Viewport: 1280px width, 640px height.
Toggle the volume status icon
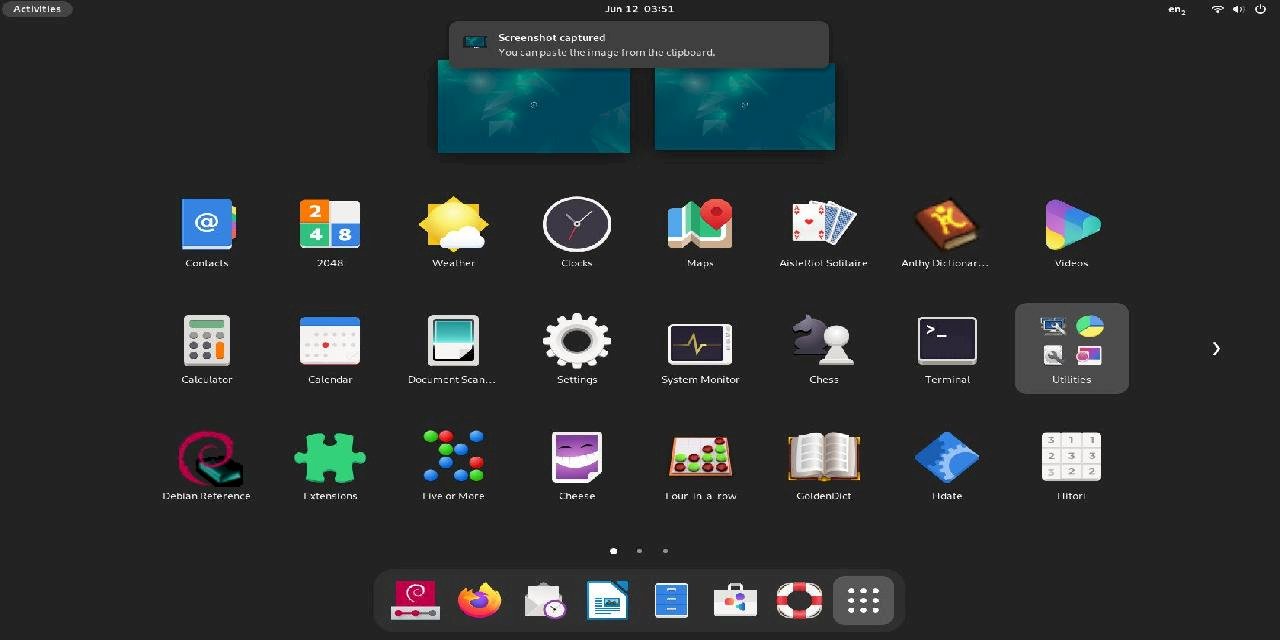(1238, 9)
